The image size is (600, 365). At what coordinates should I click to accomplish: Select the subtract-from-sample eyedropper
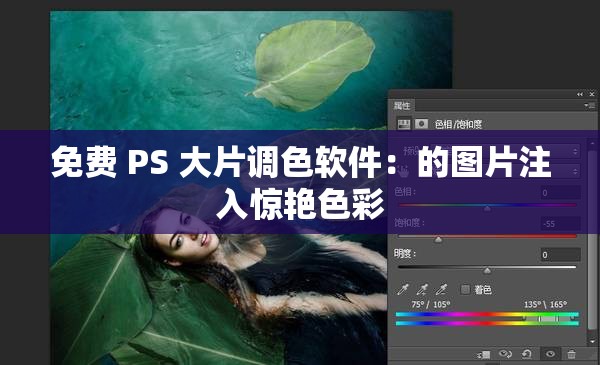[441, 289]
